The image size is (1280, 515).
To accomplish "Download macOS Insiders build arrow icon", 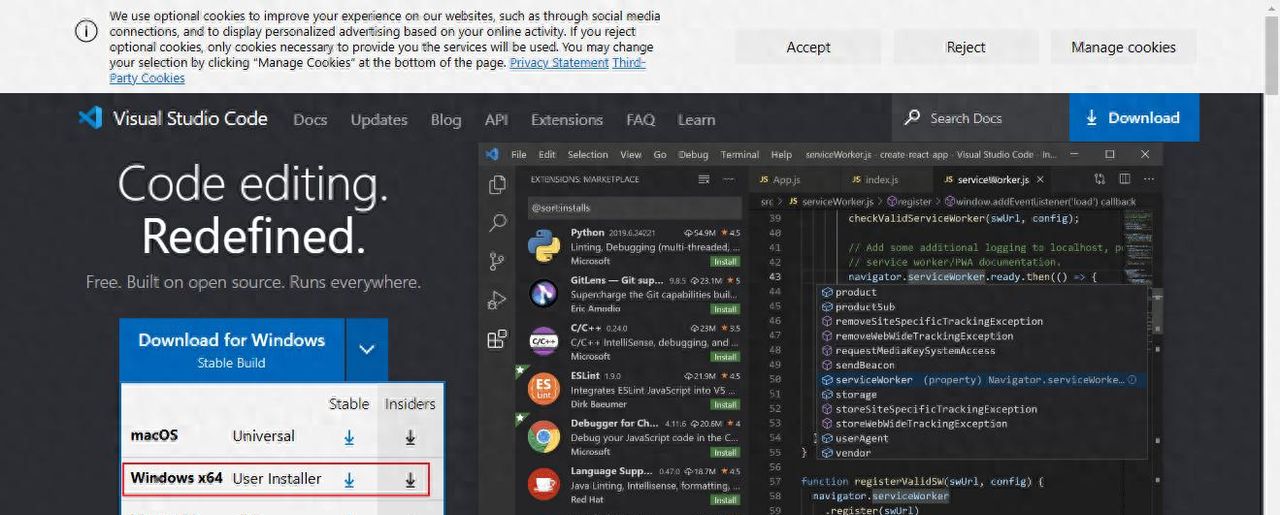I will [410, 437].
